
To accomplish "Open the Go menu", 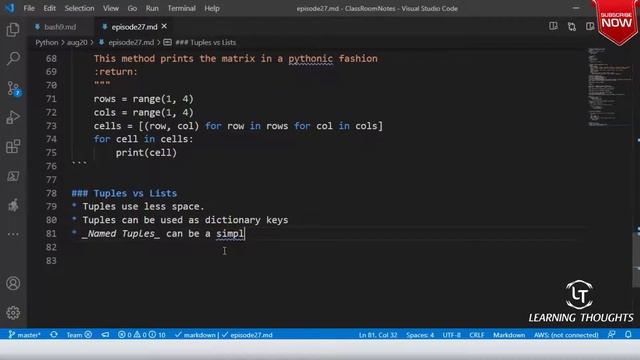I will 132,8.
